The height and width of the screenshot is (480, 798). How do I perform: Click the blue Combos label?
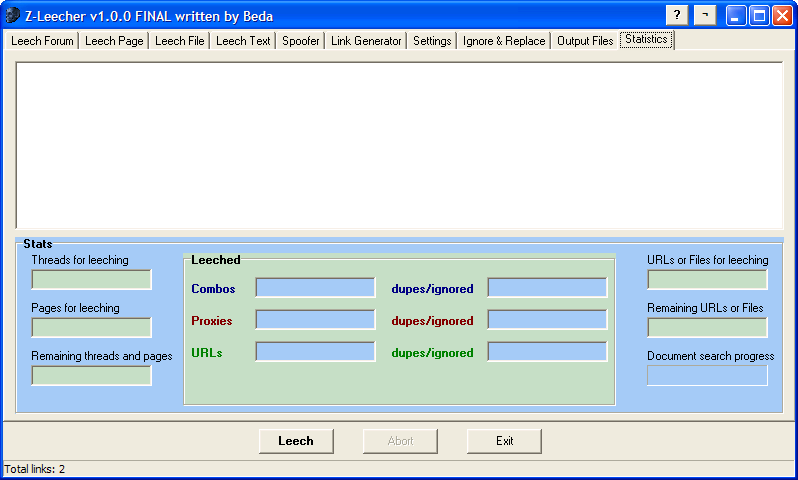213,289
